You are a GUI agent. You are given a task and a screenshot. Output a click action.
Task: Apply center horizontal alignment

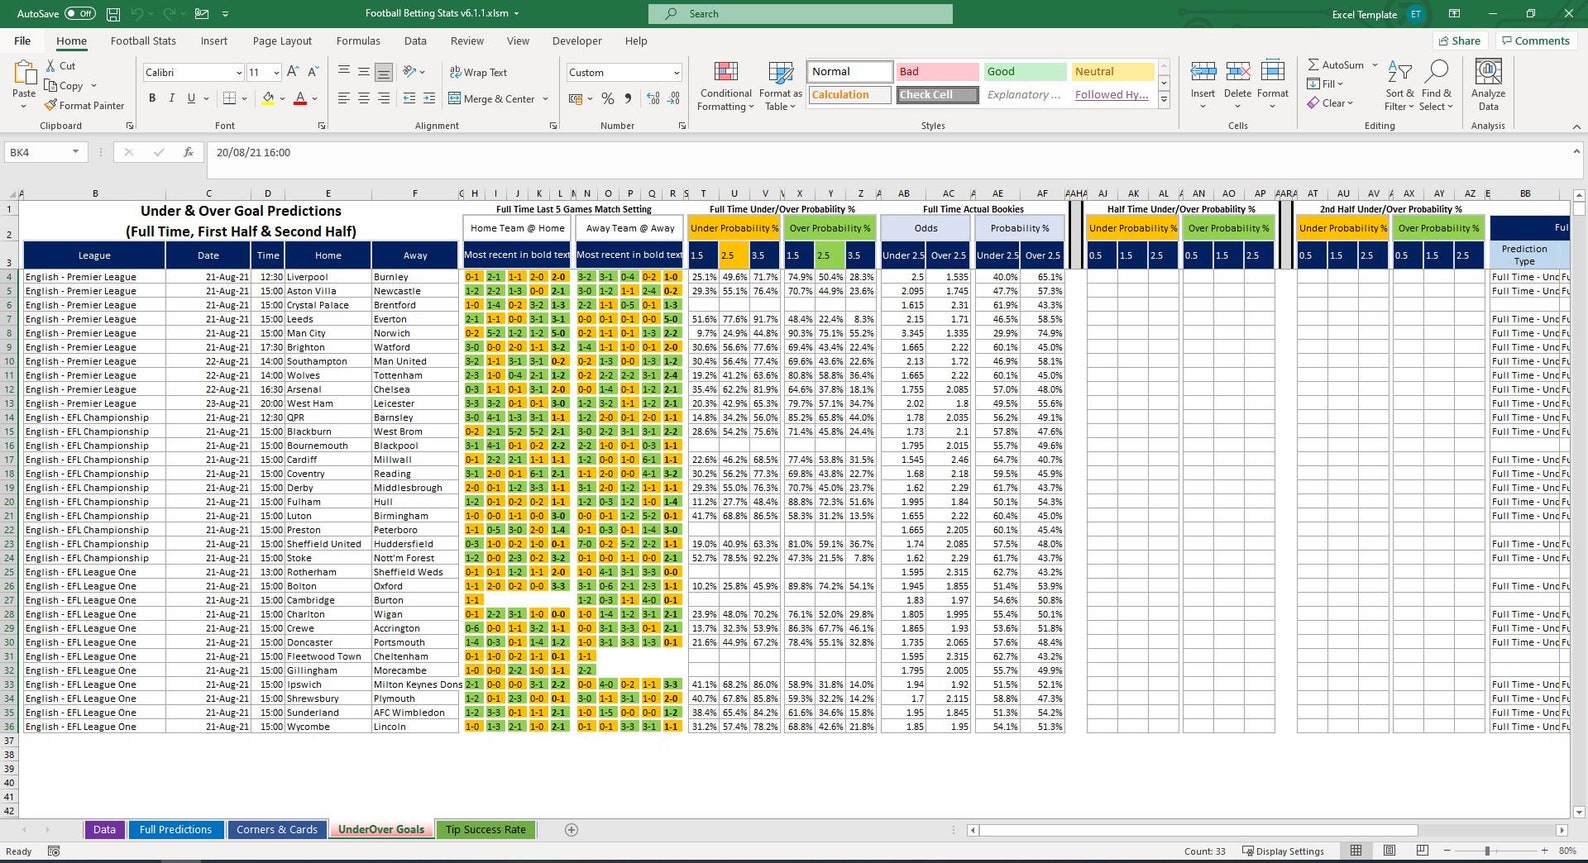tap(364, 98)
